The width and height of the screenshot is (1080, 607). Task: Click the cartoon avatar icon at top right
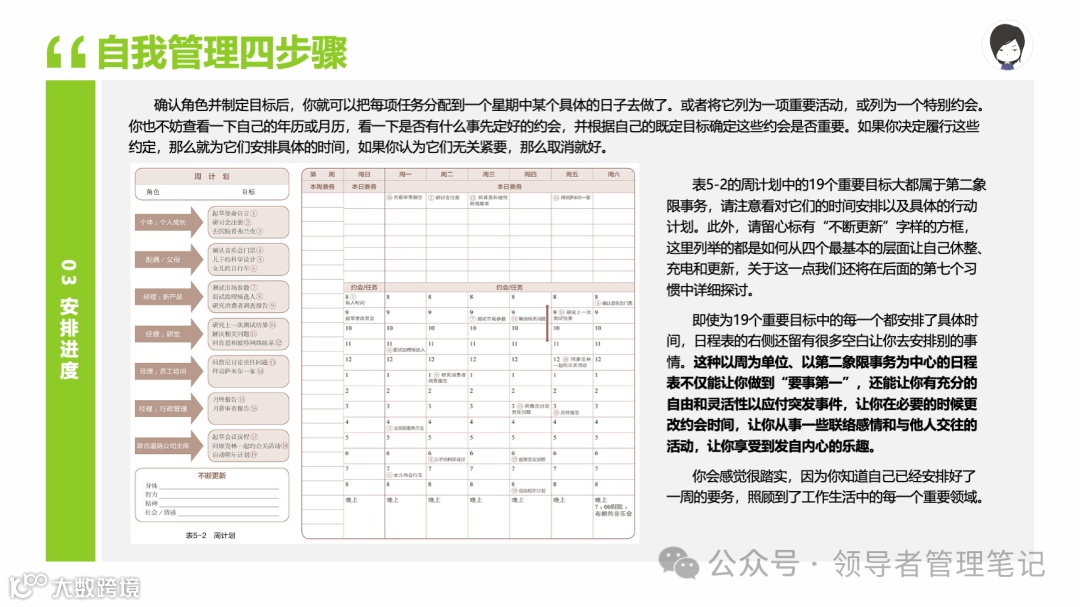click(1007, 46)
